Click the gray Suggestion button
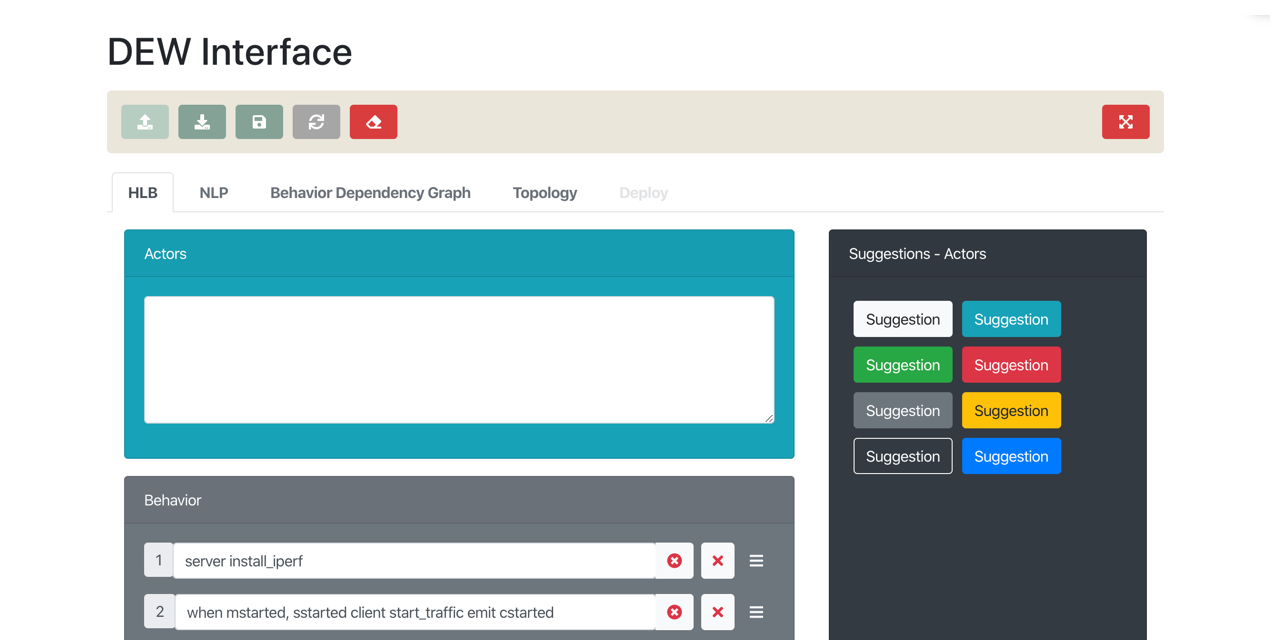 [903, 411]
